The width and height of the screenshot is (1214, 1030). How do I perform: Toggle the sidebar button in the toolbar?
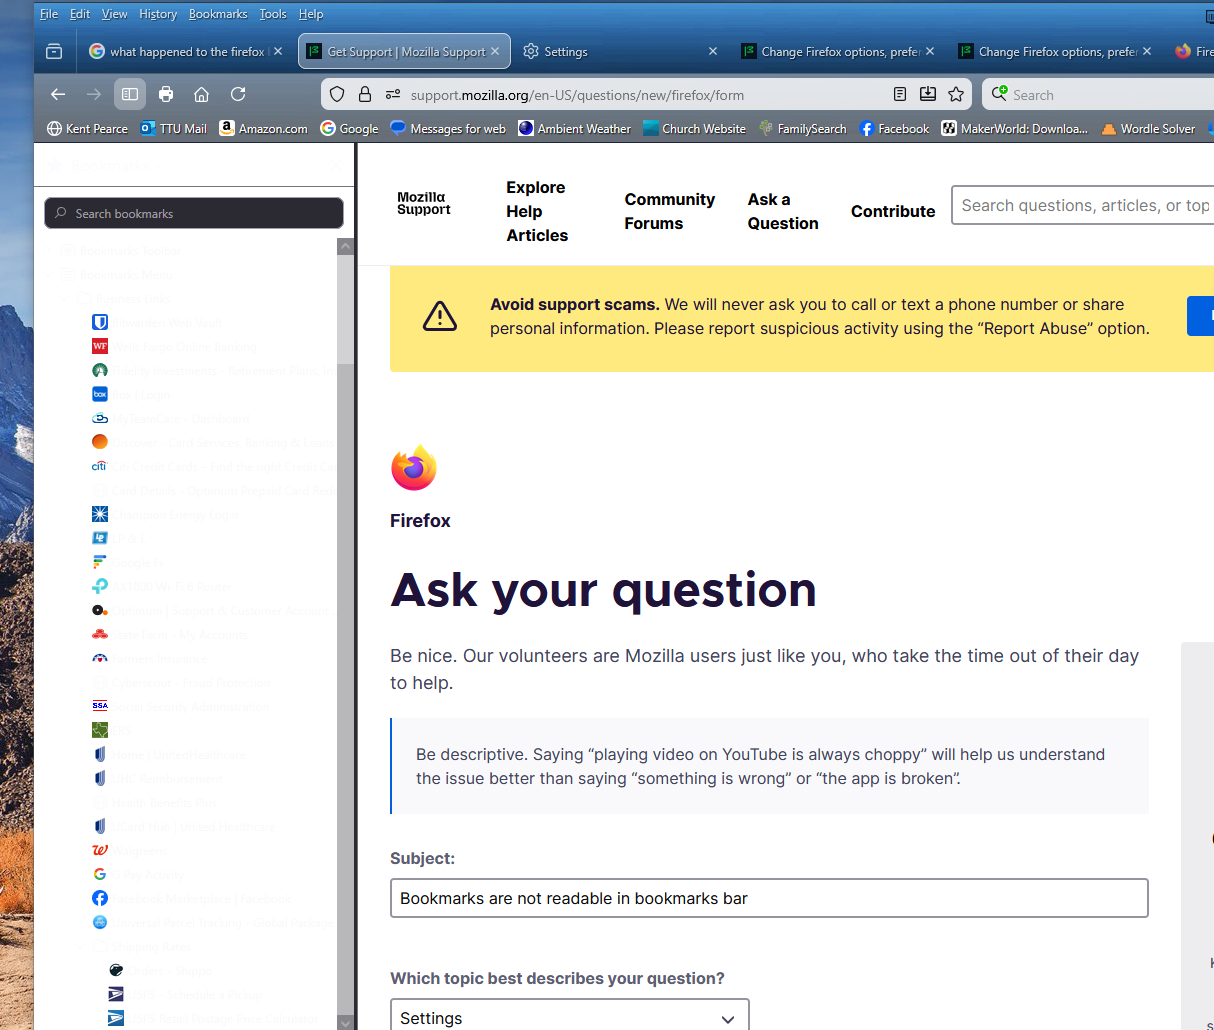pos(130,94)
